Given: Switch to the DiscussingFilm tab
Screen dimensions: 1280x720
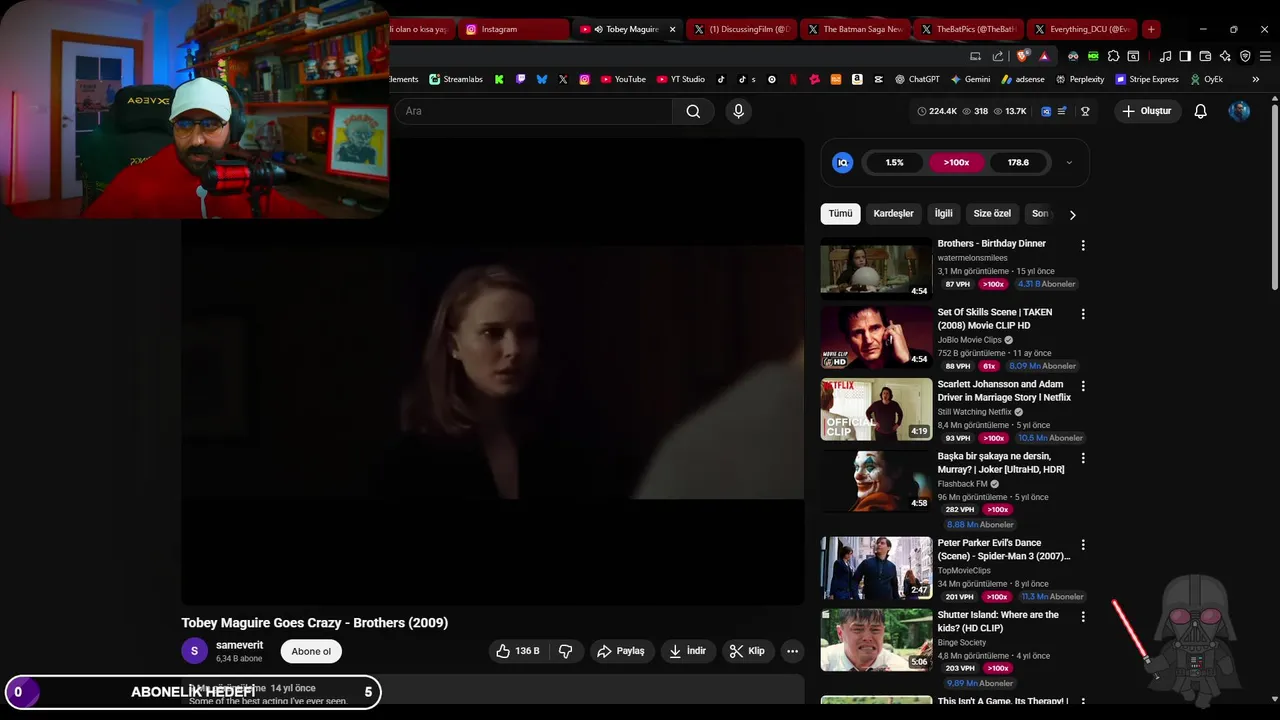Looking at the screenshot, I should click(742, 29).
